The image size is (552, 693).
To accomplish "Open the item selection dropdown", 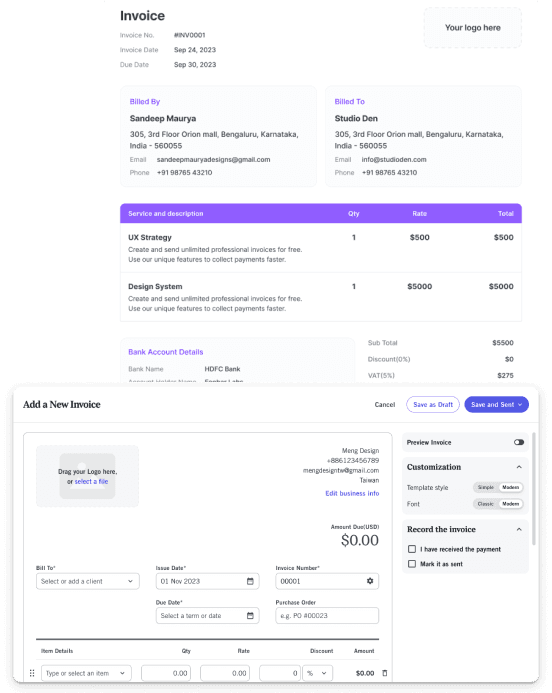I will [86, 673].
